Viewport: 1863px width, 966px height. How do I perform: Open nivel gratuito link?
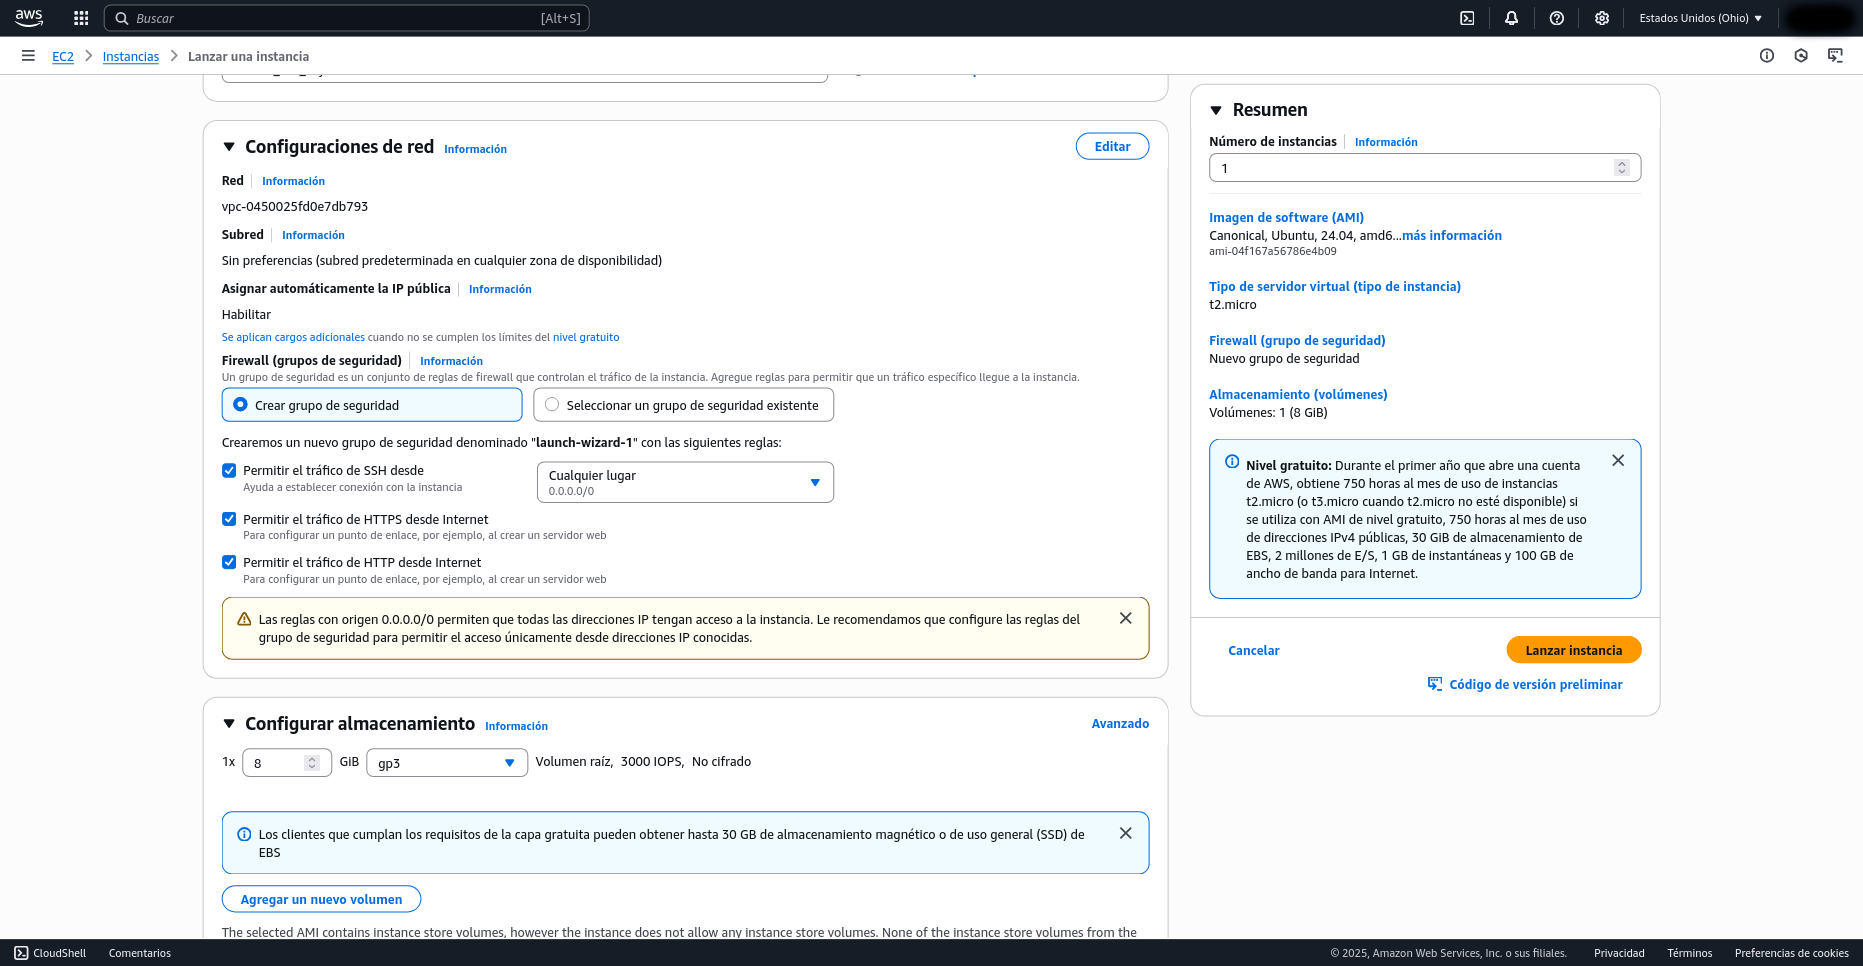[x=586, y=337]
